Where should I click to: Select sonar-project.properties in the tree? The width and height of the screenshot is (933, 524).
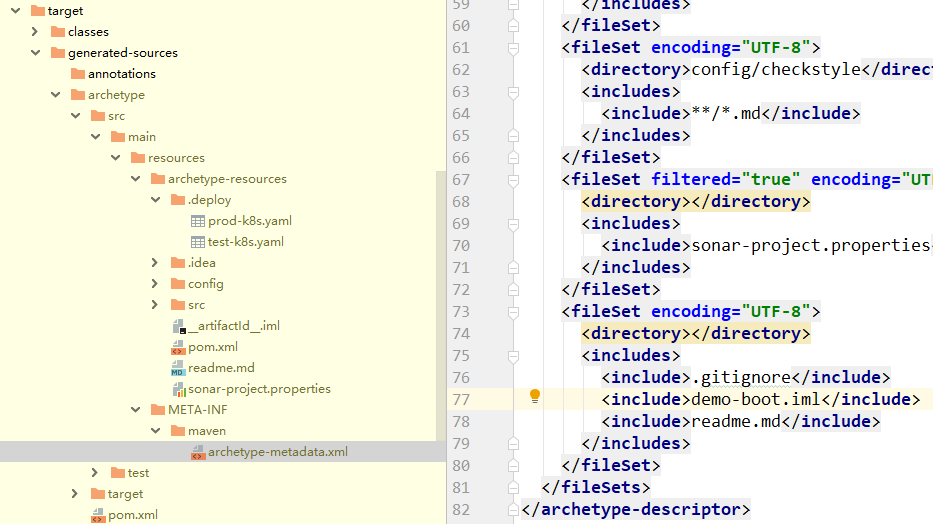point(259,389)
